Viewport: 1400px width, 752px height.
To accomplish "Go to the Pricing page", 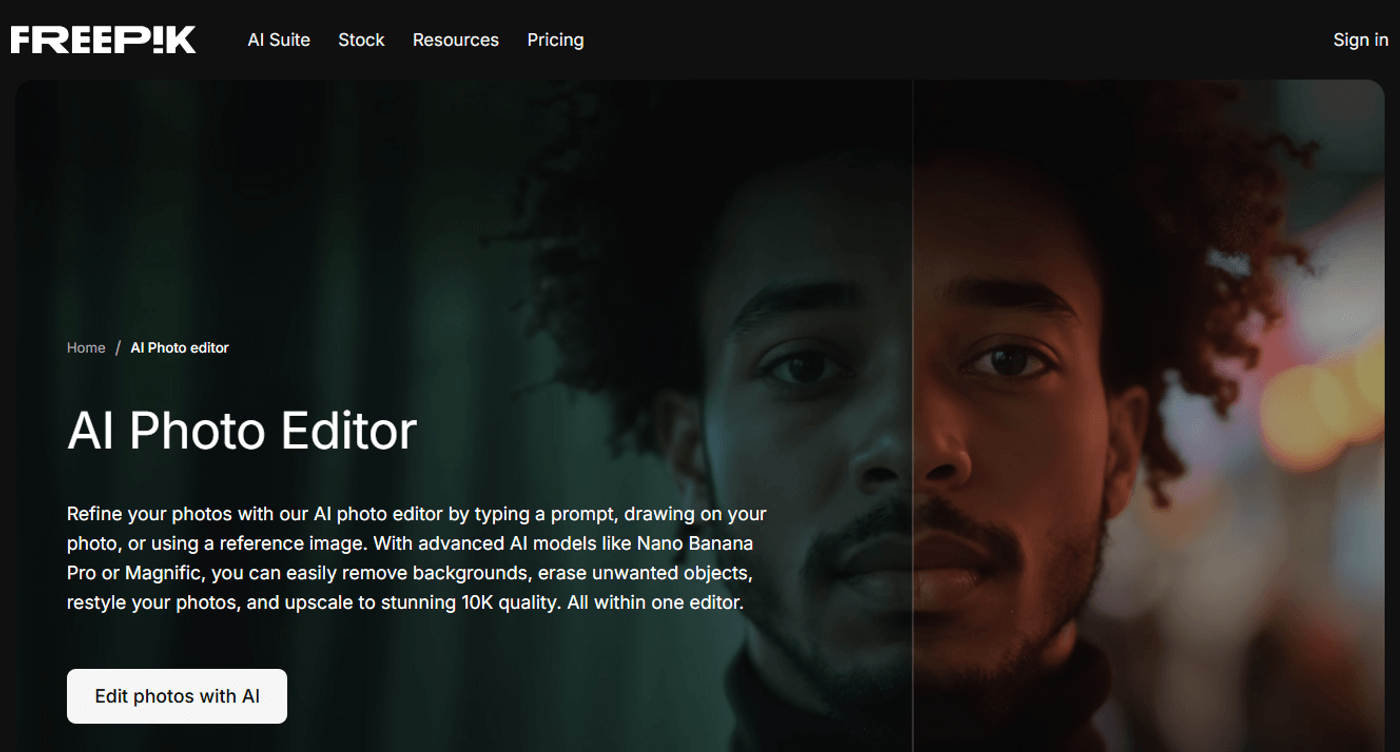I will coord(555,40).
